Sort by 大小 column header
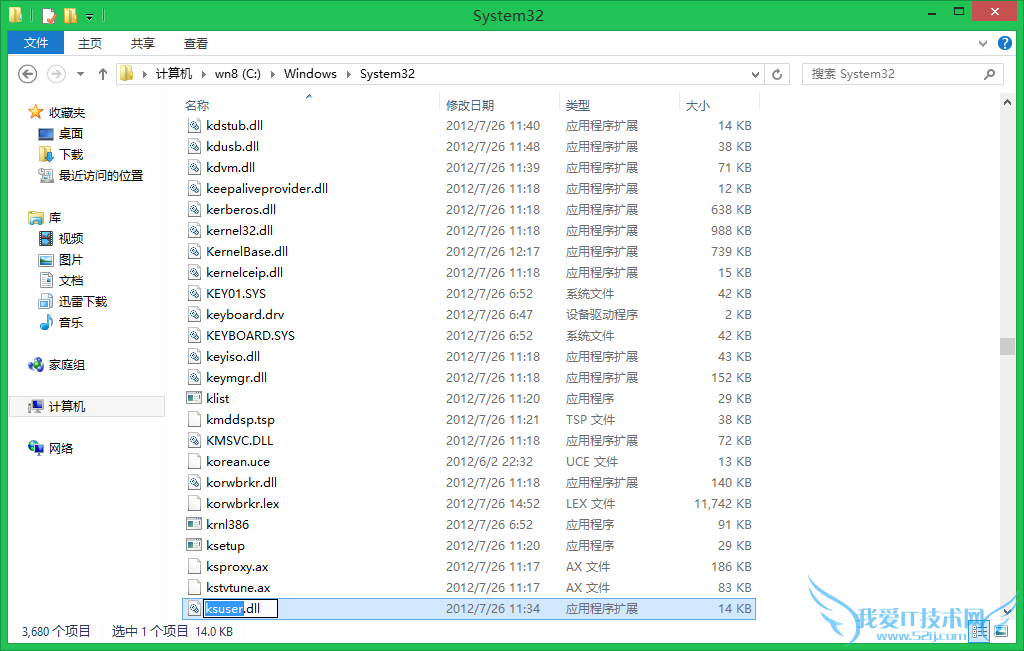The image size is (1024, 651). point(697,105)
